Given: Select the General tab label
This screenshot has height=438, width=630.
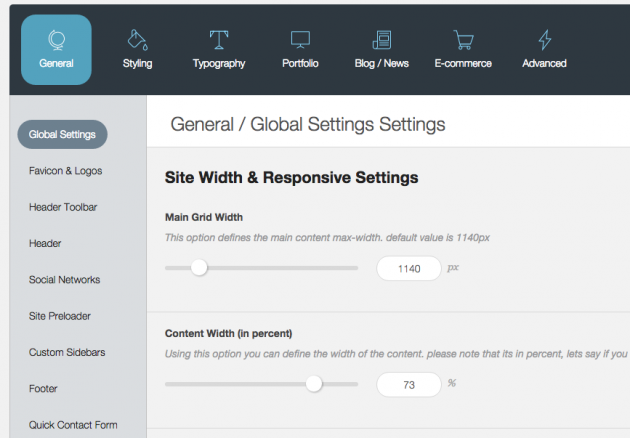Looking at the screenshot, I should click(56, 63).
